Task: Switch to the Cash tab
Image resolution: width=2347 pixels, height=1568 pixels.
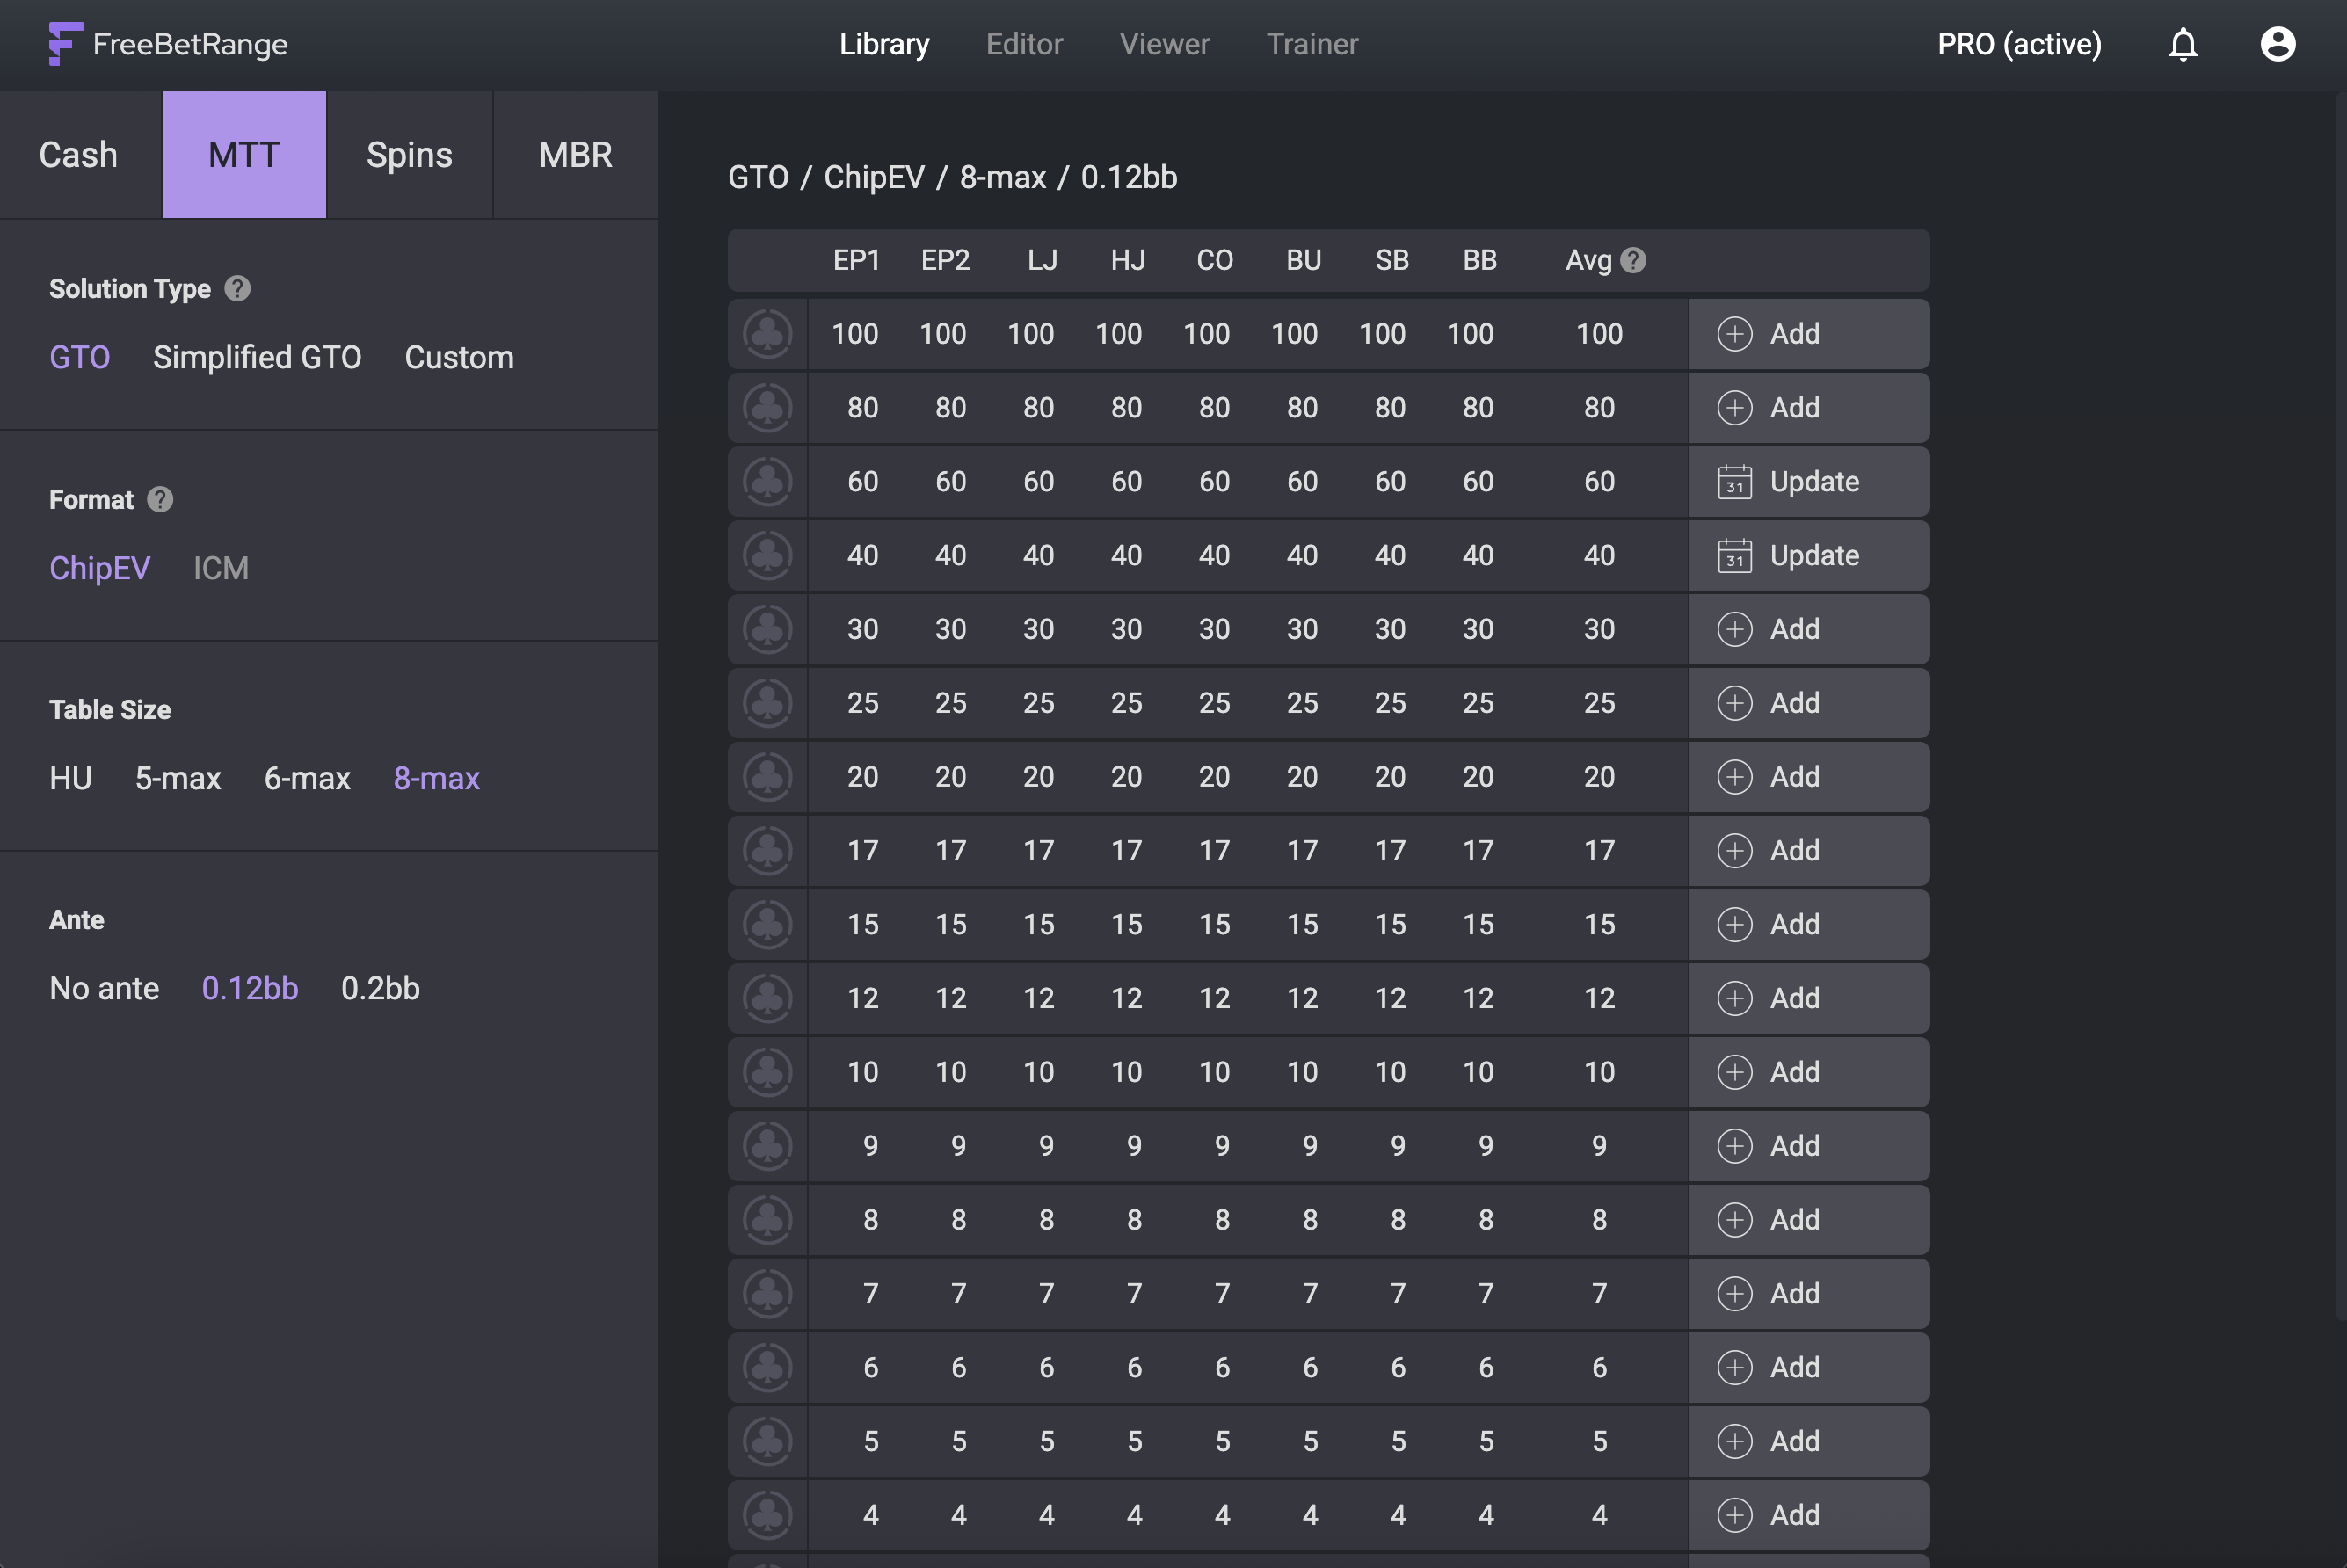Action: tap(79, 155)
